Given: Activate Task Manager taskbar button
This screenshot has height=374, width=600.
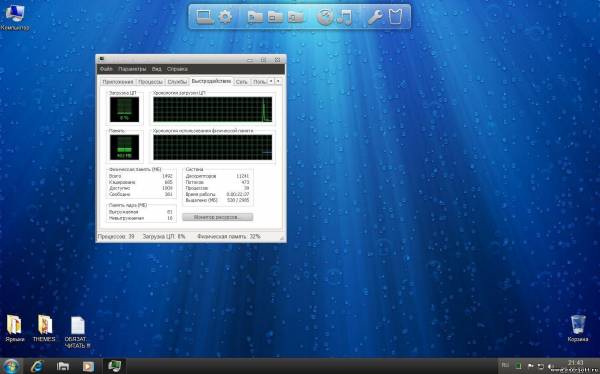Looking at the screenshot, I should pos(114,367).
